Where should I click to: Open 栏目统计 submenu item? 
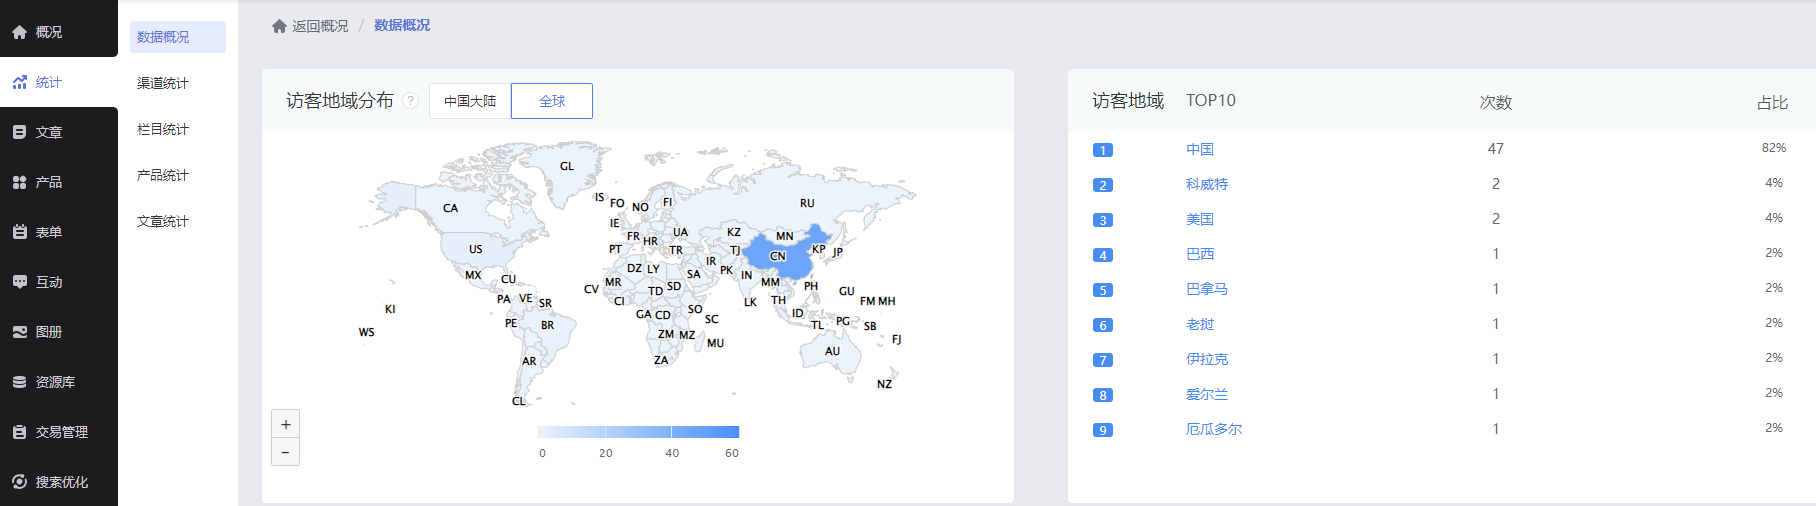tap(163, 129)
